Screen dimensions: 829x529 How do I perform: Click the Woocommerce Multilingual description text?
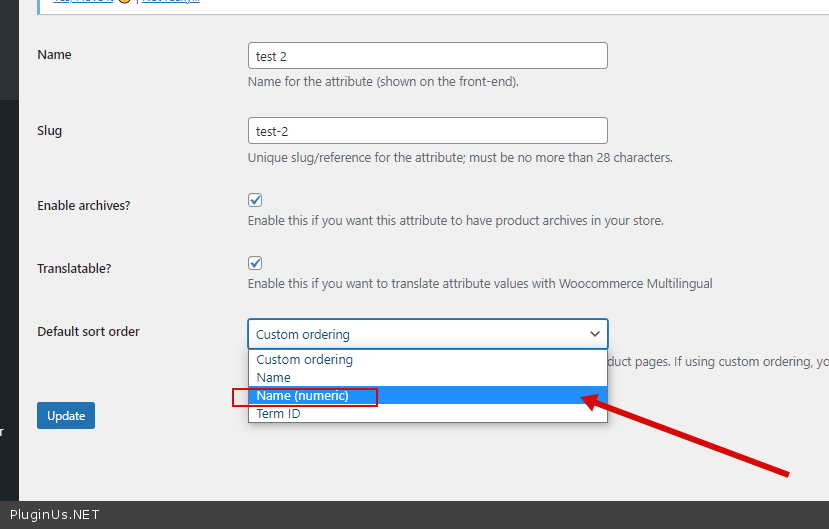point(480,284)
